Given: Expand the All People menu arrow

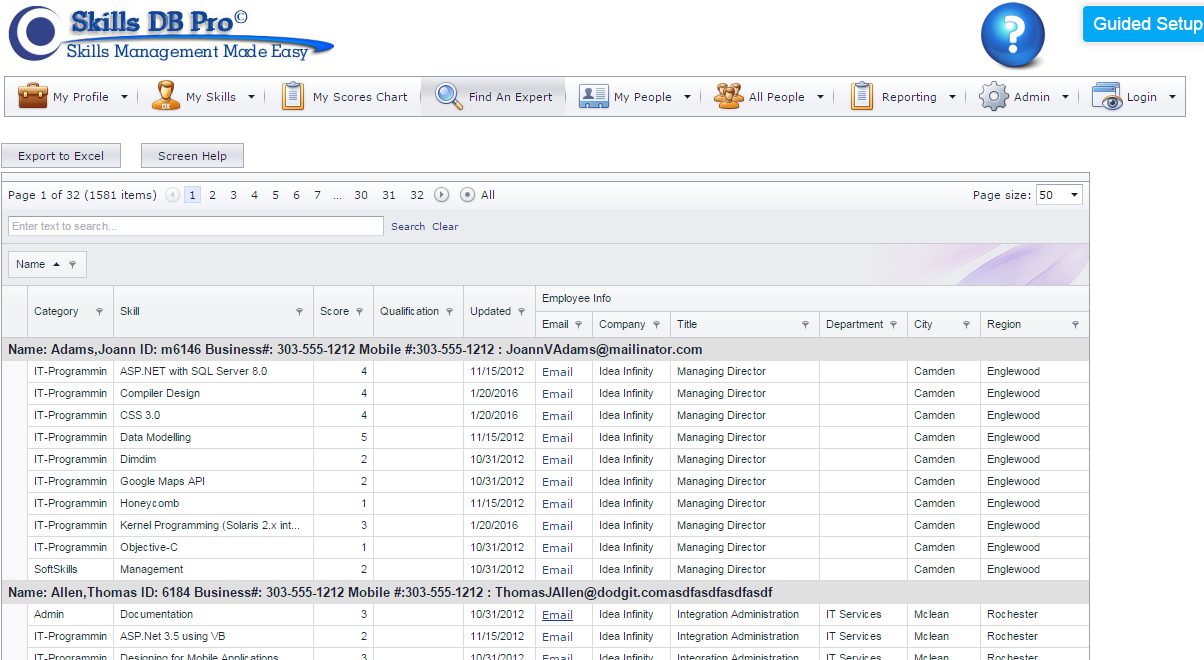Looking at the screenshot, I should tap(820, 97).
